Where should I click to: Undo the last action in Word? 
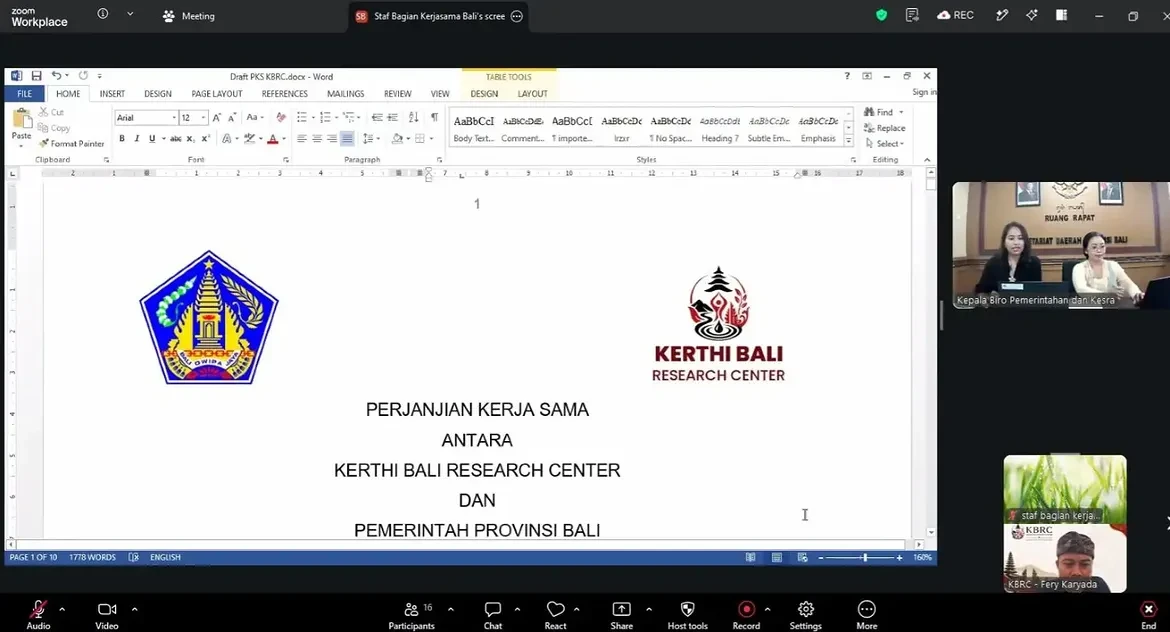click(56, 76)
